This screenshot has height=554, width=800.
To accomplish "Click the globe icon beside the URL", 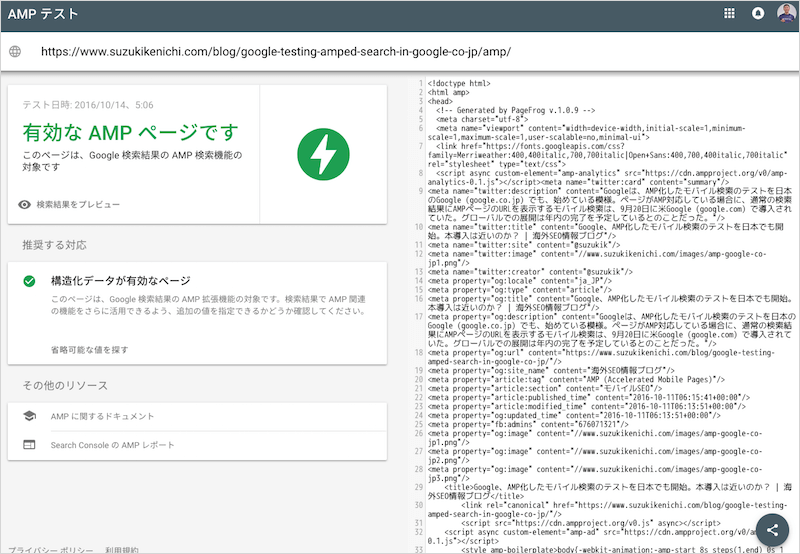I will tap(15, 52).
